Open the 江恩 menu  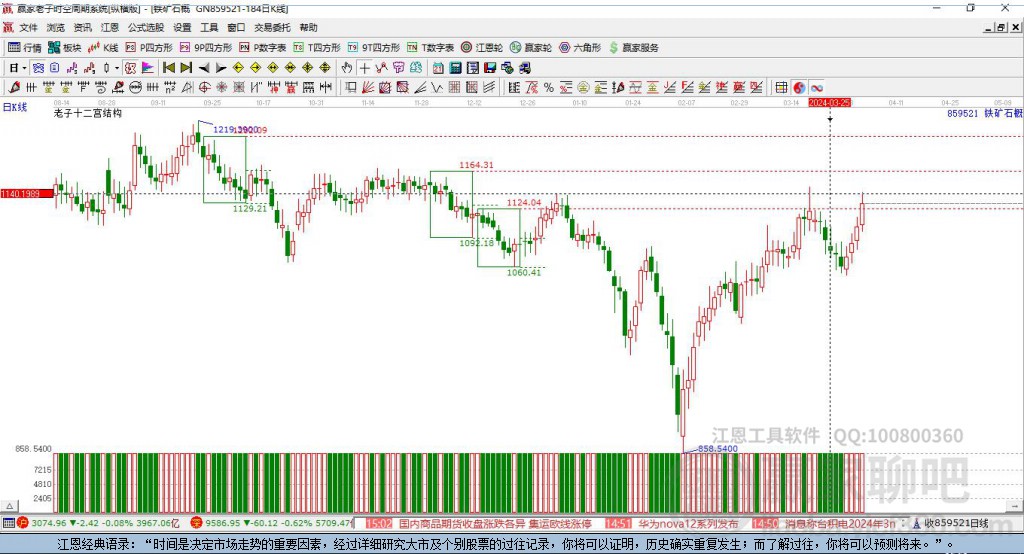click(110, 27)
